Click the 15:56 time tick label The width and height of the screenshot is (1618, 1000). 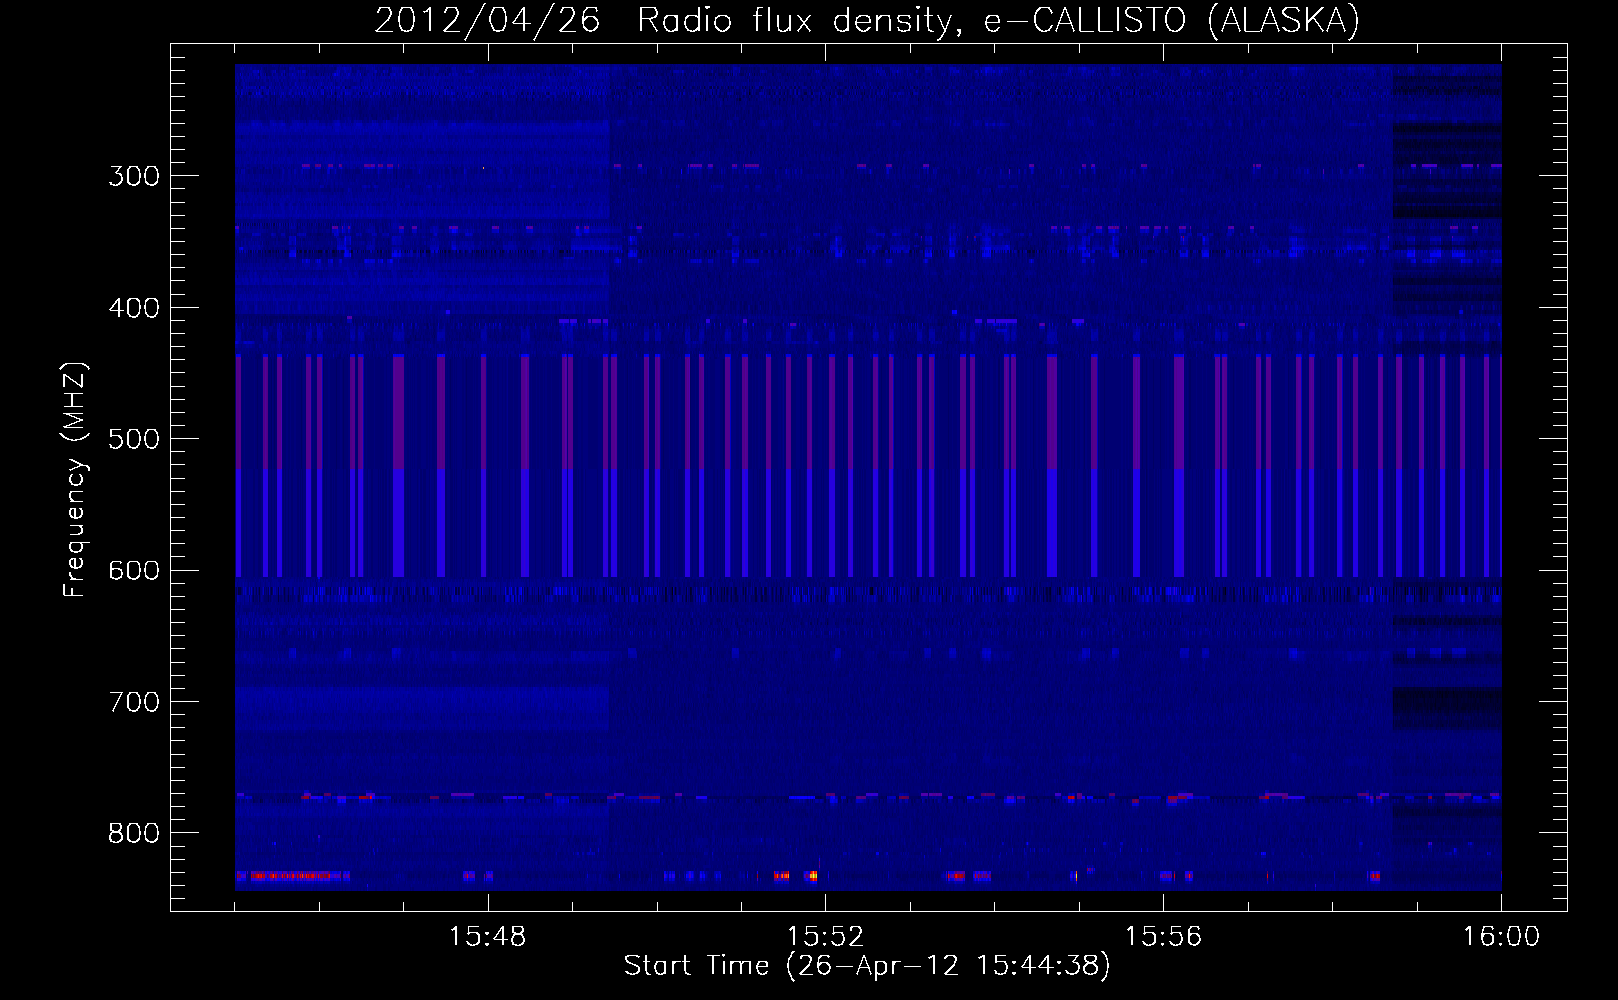[x=1163, y=937]
